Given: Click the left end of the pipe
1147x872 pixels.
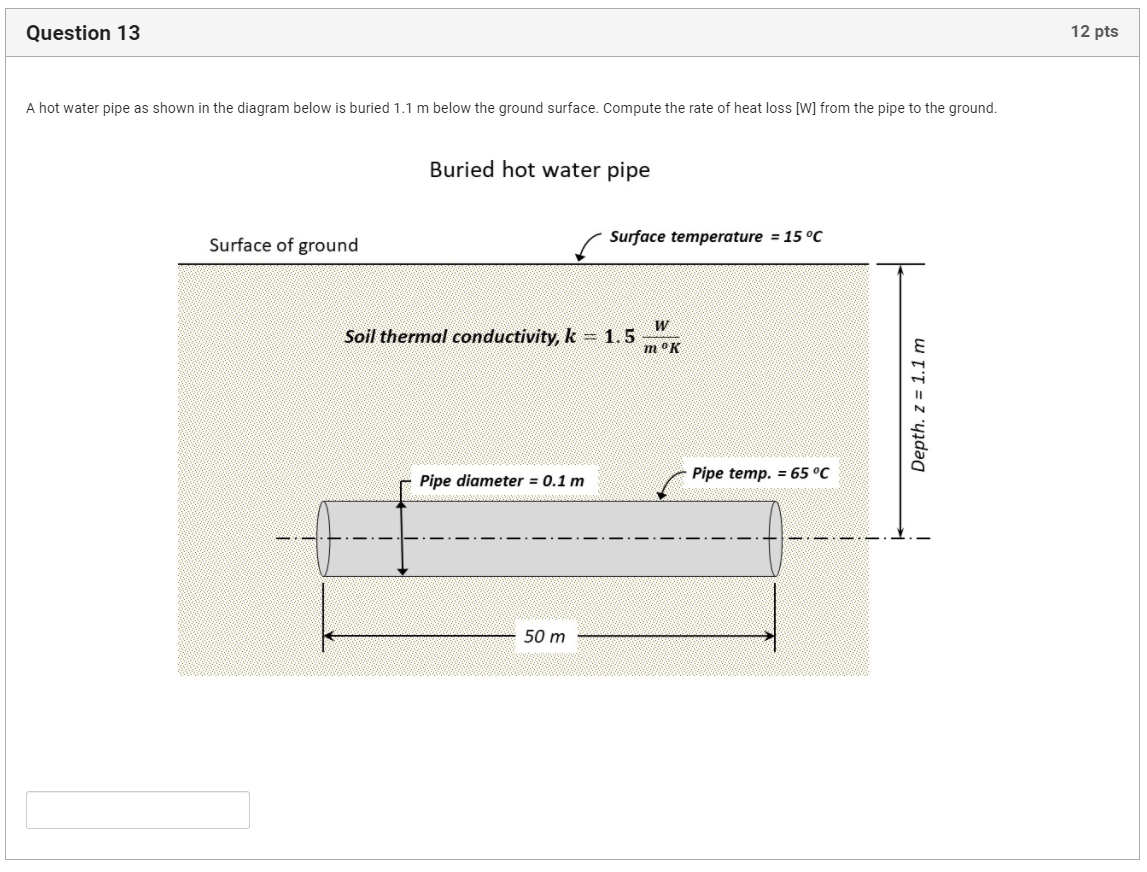Looking at the screenshot, I should click(x=323, y=538).
